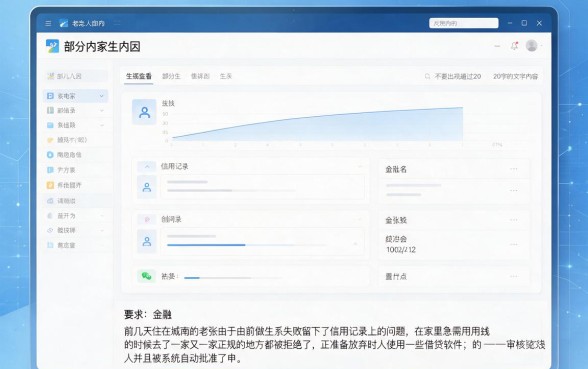Click the 信用记录 heading
The image size is (588, 369).
click(x=174, y=166)
